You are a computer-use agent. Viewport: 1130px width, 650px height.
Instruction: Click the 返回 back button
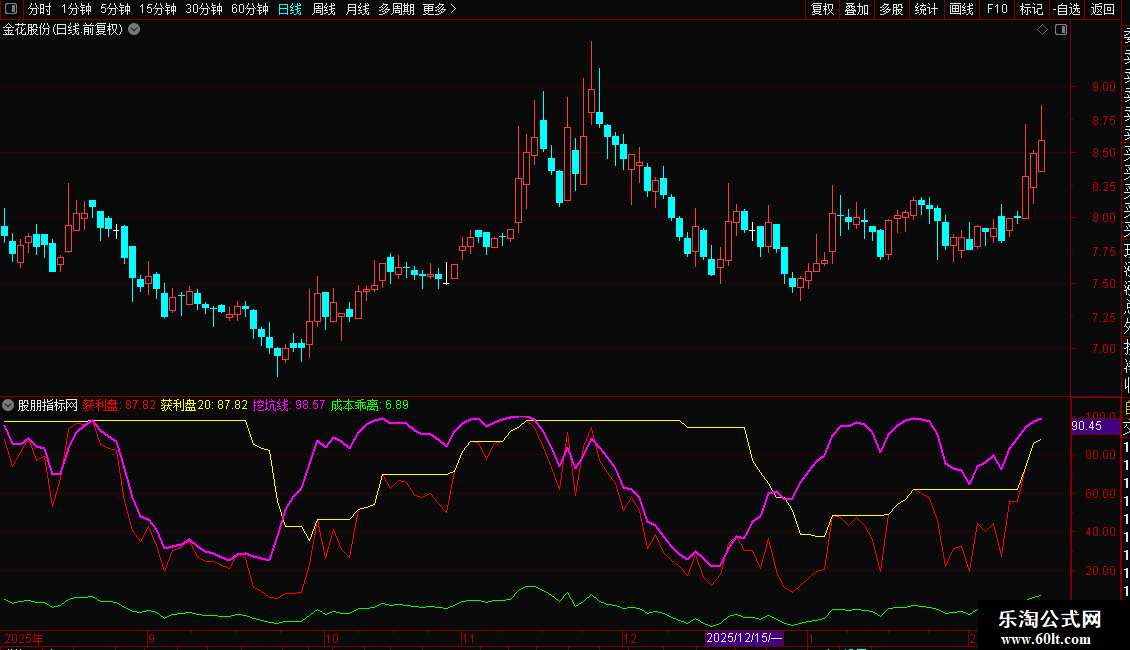[1103, 9]
